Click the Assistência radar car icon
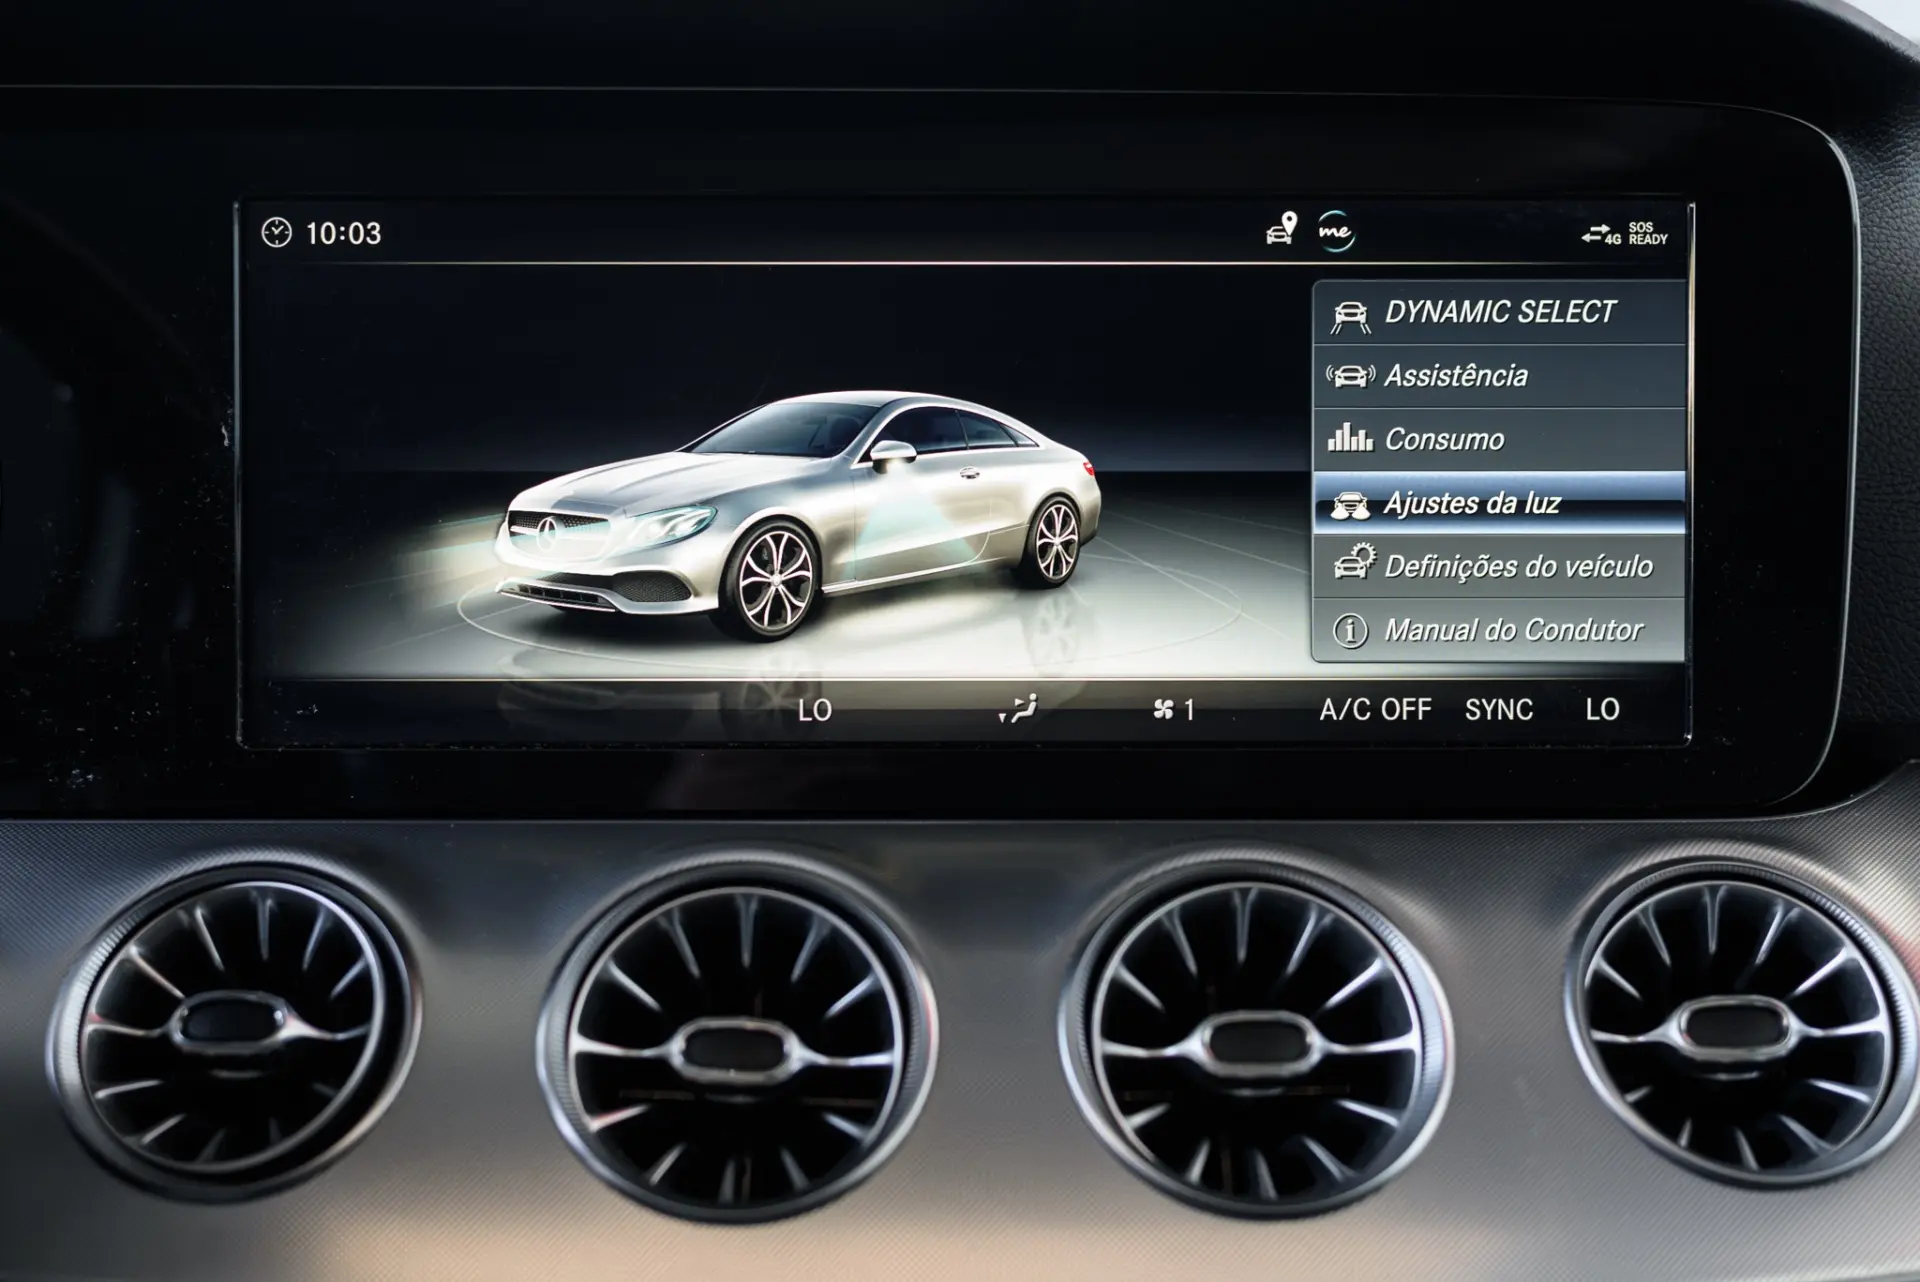The width and height of the screenshot is (1920, 1282). pos(1350,376)
